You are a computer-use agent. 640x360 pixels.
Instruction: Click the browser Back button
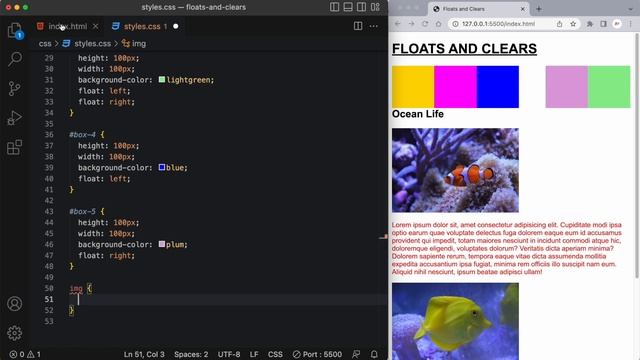pyautogui.click(x=398, y=24)
